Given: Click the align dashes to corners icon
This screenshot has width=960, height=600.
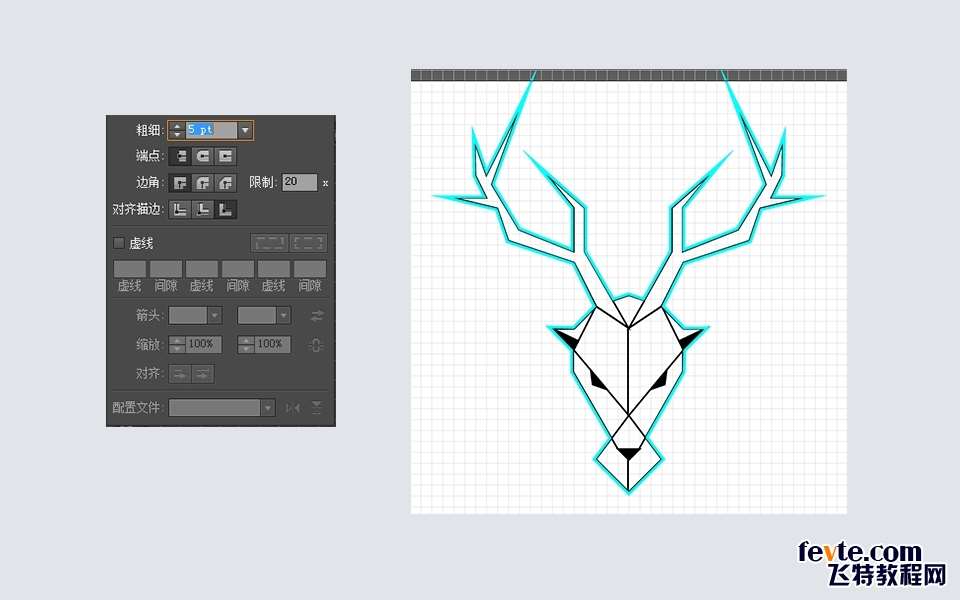Looking at the screenshot, I should [x=308, y=243].
